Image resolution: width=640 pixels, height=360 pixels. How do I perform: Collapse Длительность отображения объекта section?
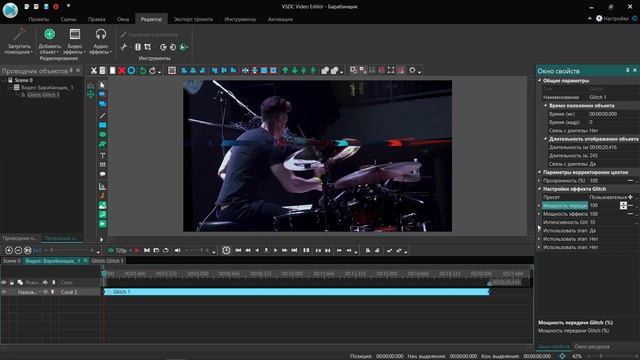coord(545,139)
